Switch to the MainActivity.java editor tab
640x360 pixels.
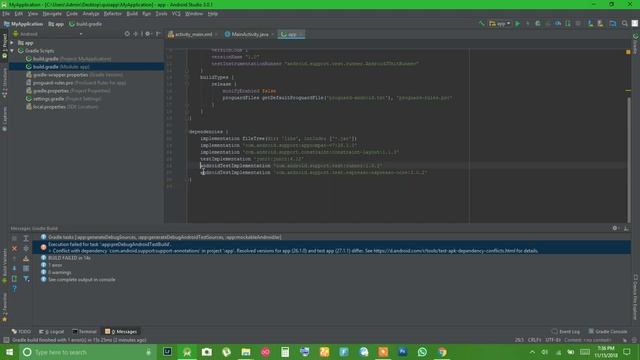[x=249, y=34]
